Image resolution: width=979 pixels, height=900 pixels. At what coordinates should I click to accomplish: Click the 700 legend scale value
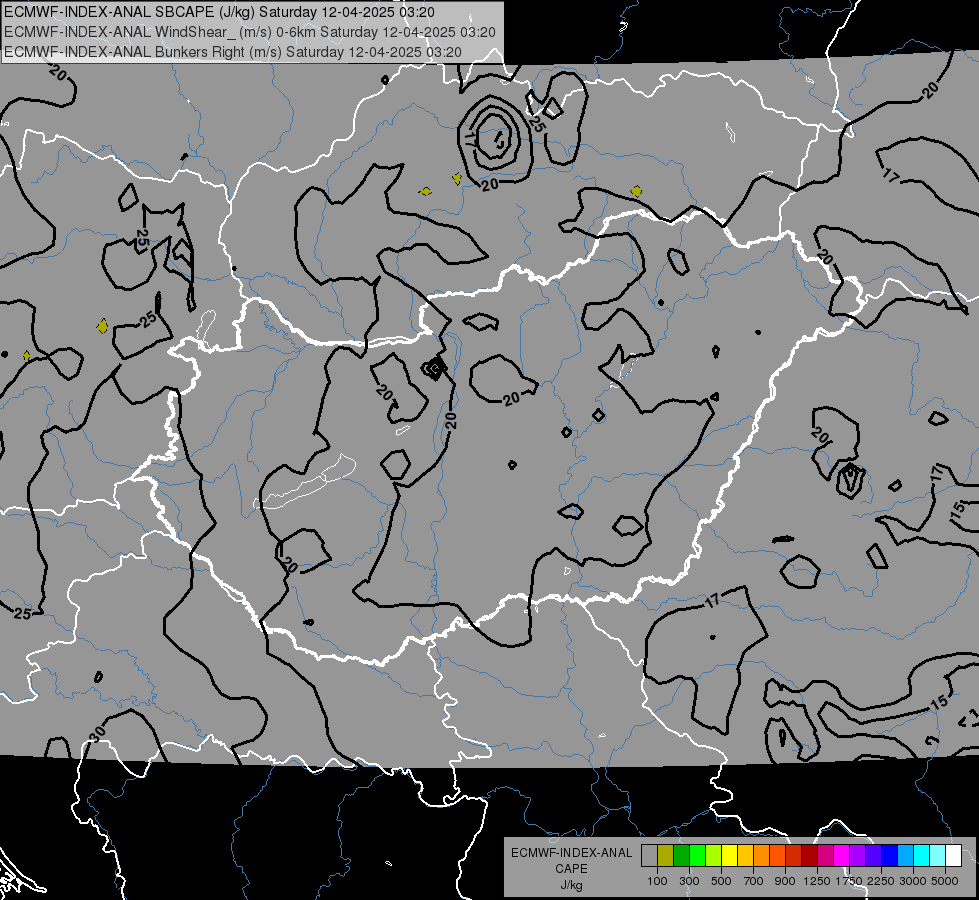(754, 881)
